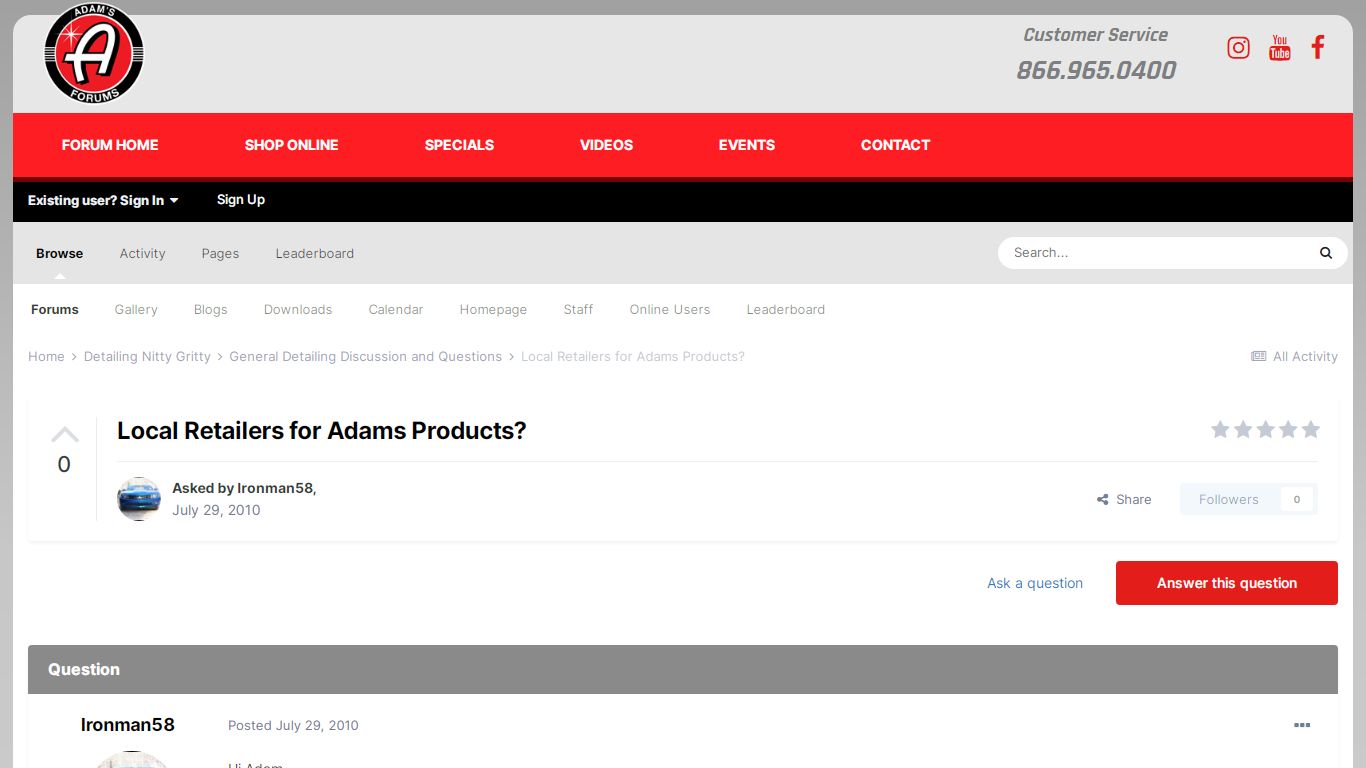Rate topic with the third star
Screen dimensions: 1366x768
(1265, 429)
